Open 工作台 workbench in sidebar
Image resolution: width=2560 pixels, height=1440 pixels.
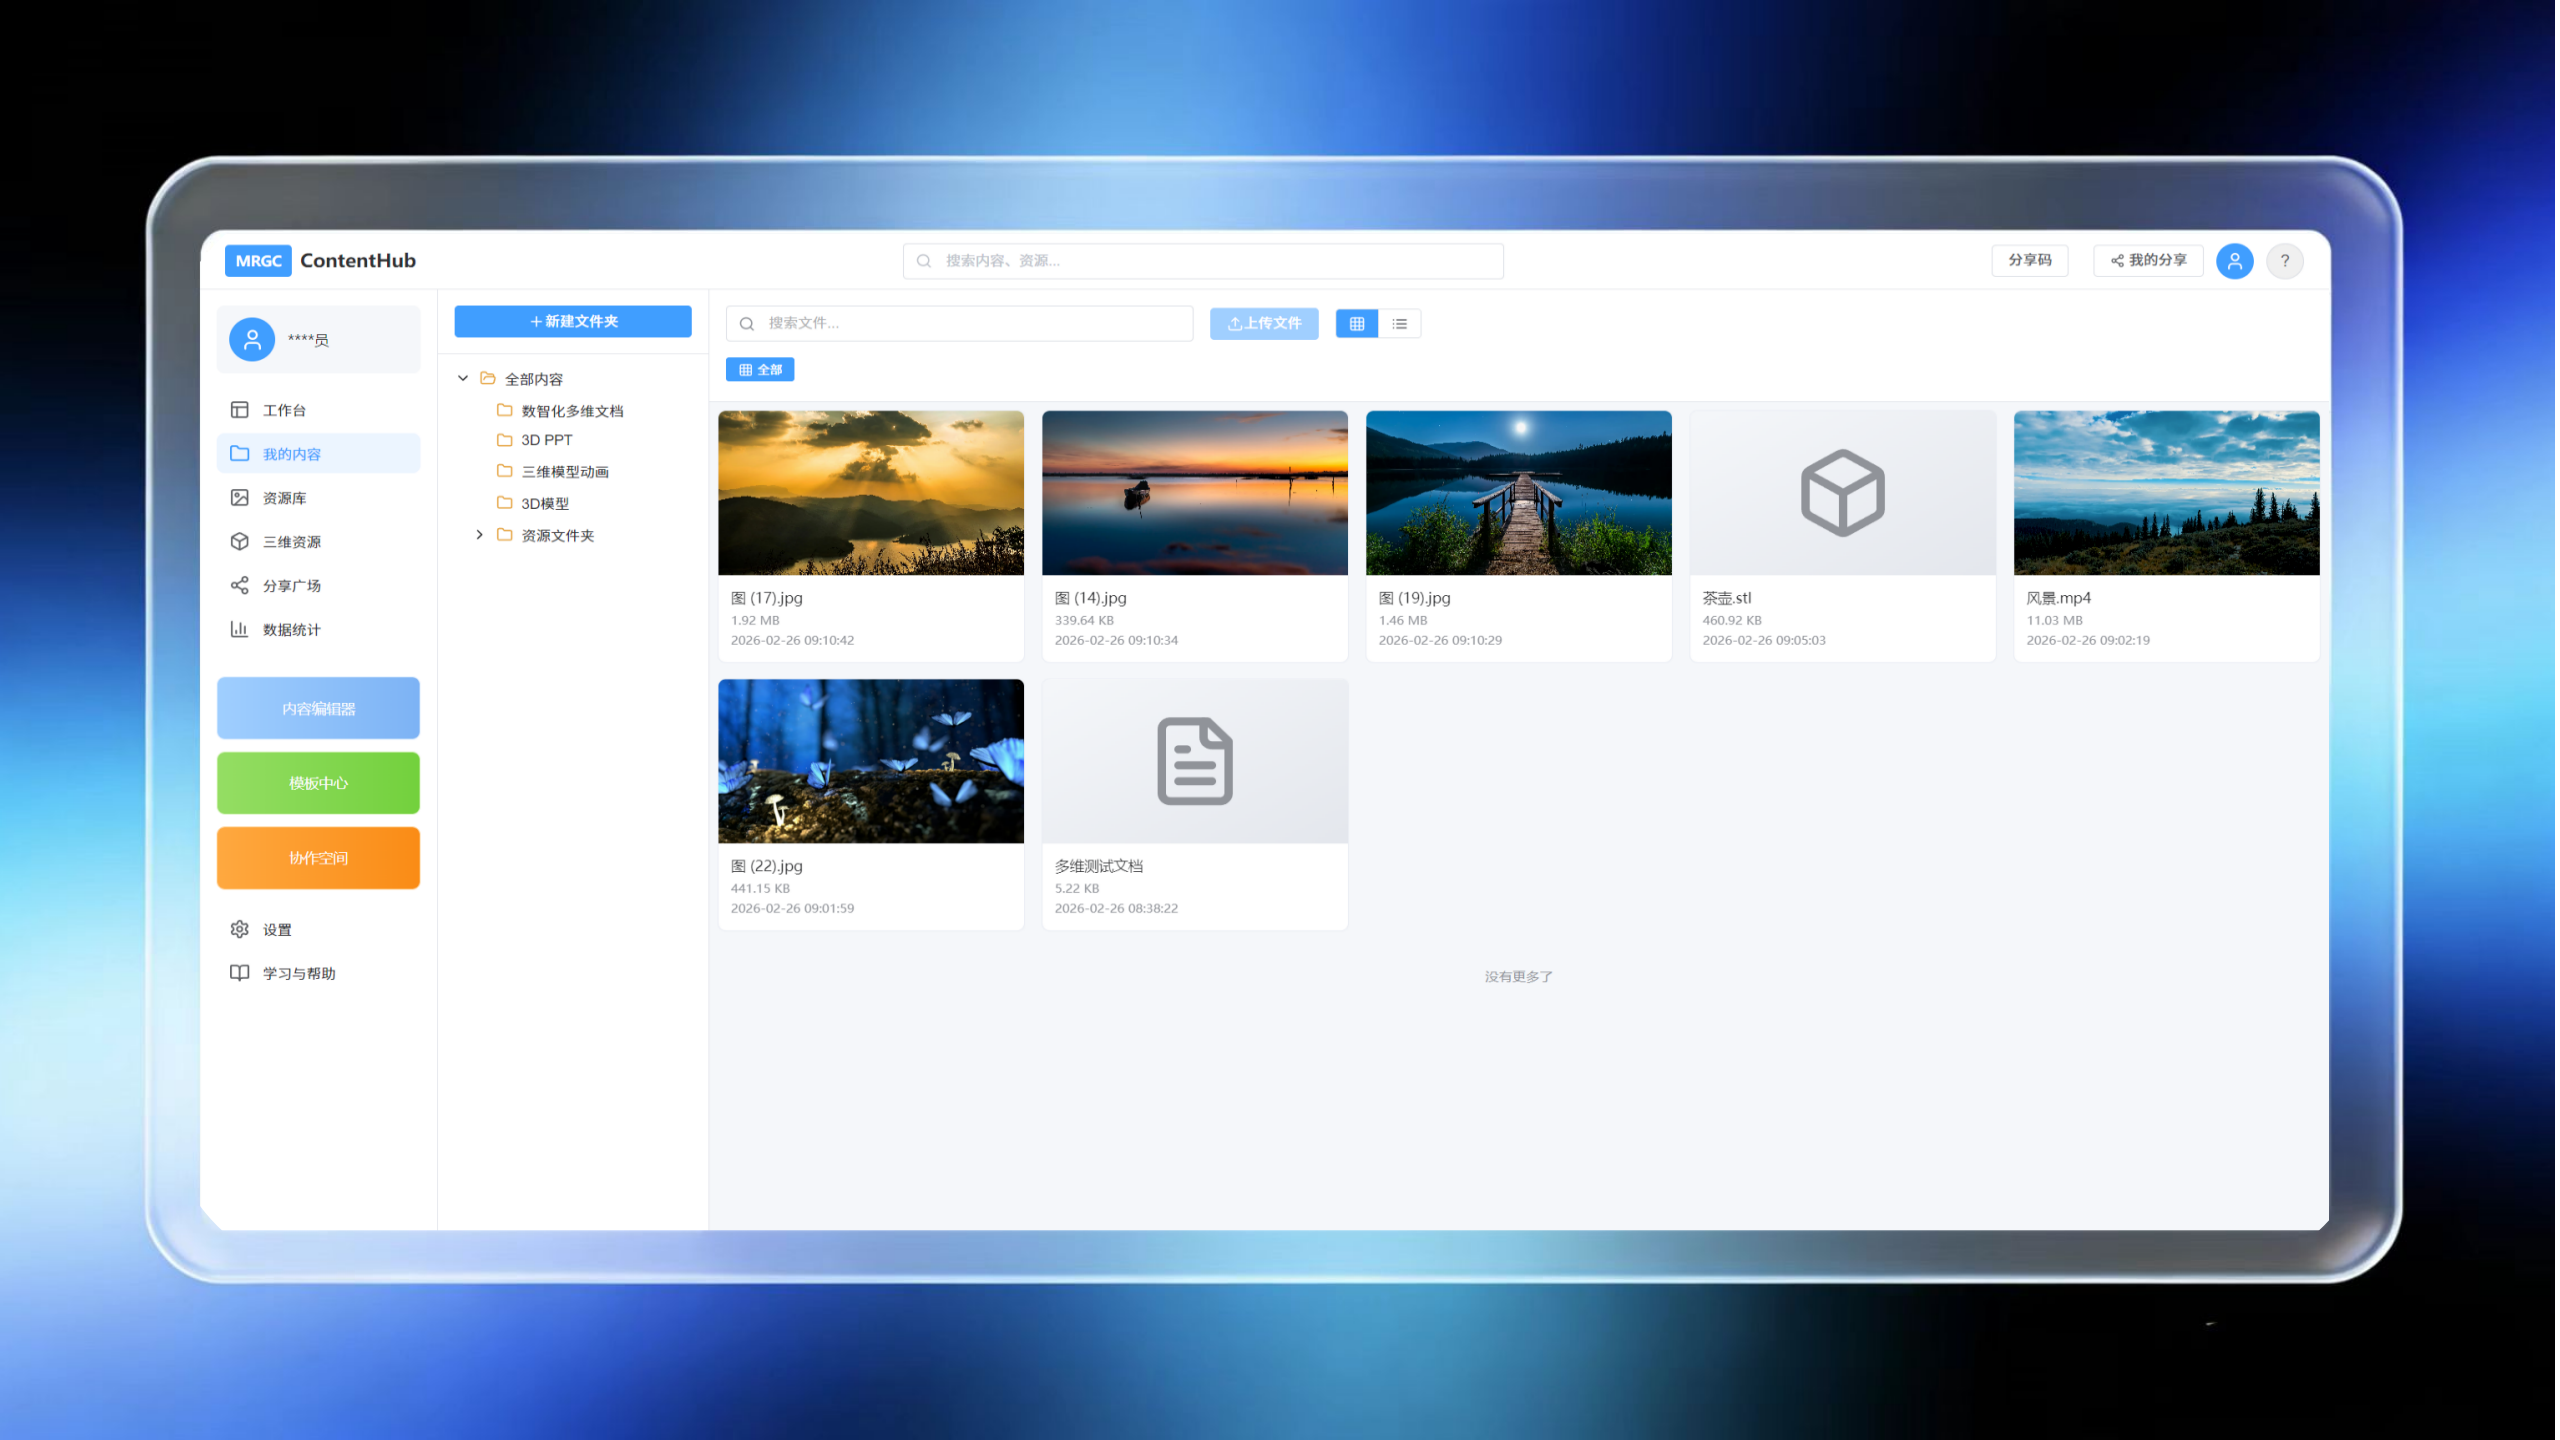tap(285, 411)
